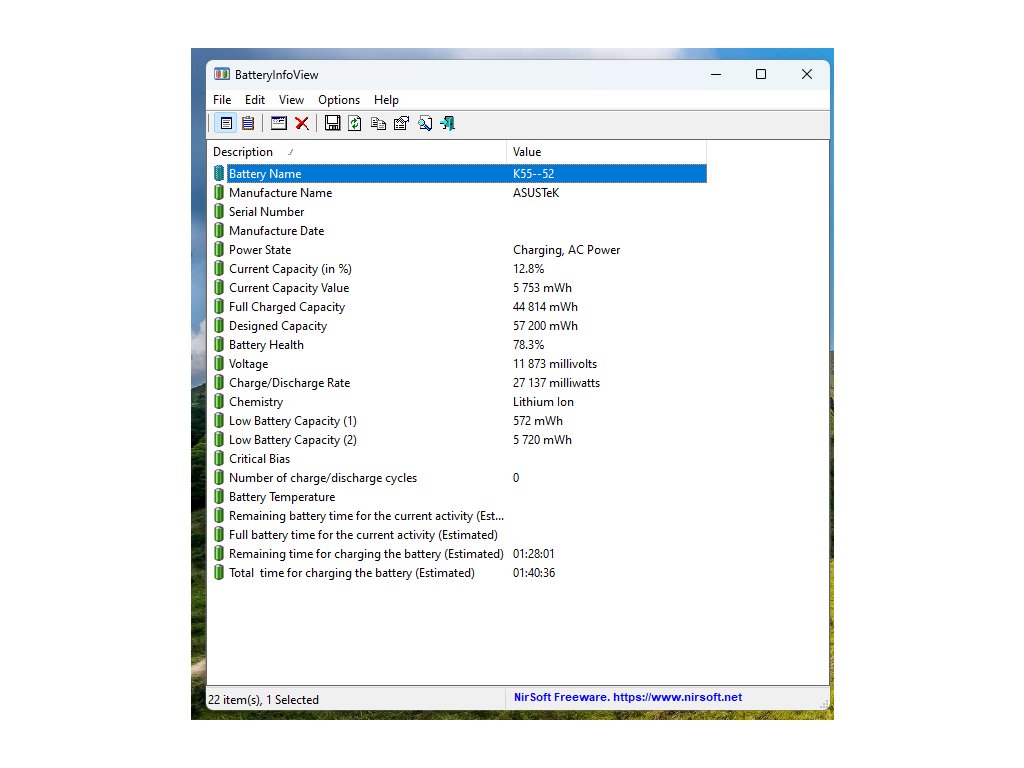Screen dimensions: 1024x768
Task: Click the battery icon beside Battery Health
Action: 219,345
